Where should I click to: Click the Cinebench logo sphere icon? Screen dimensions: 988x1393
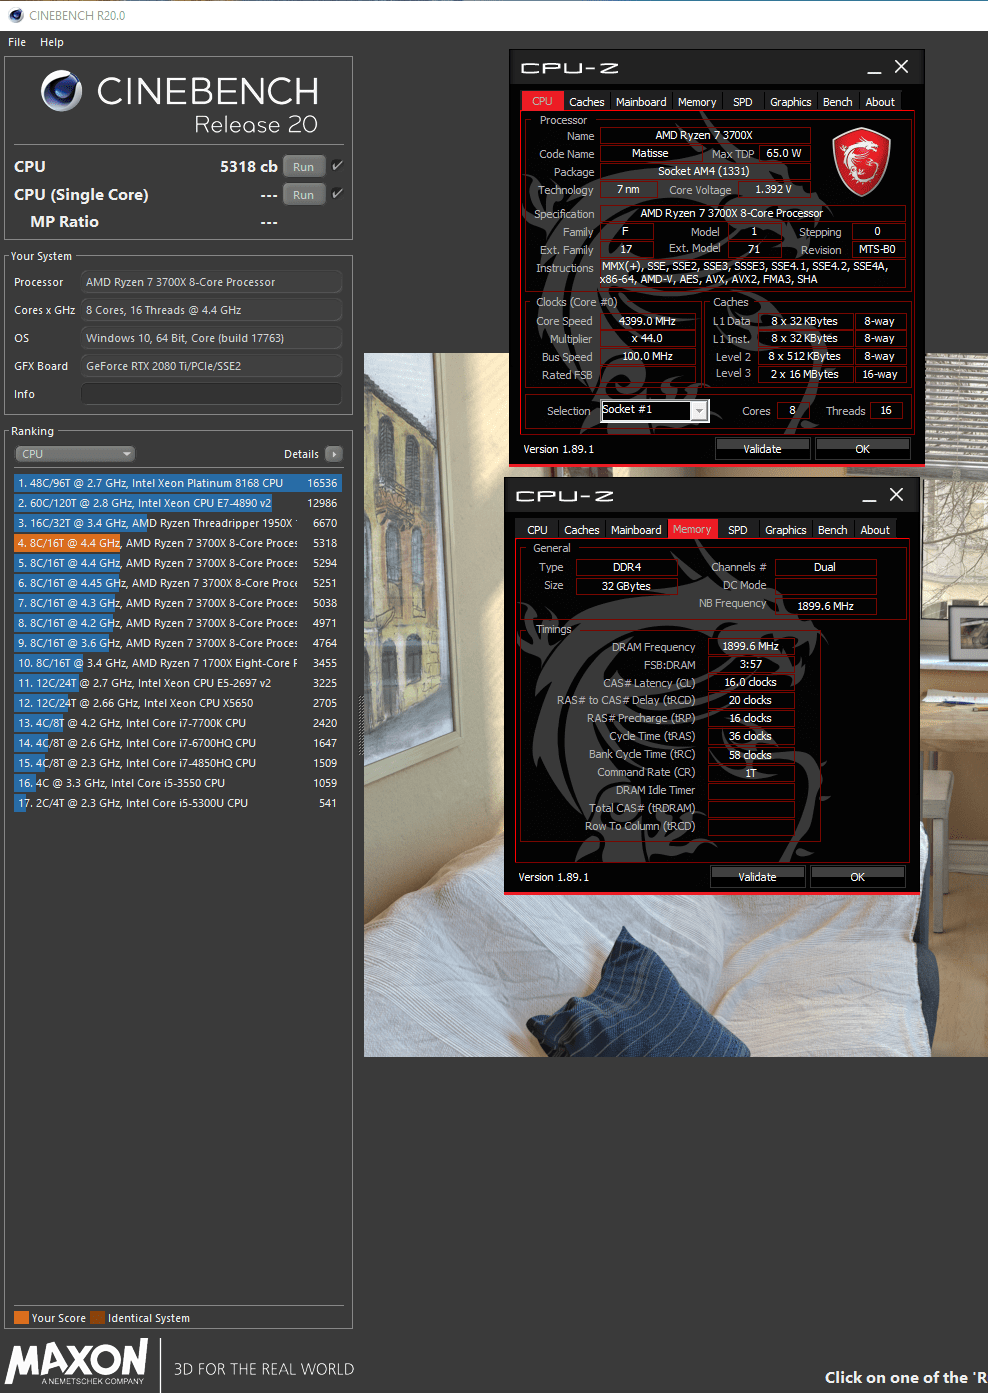(x=62, y=91)
